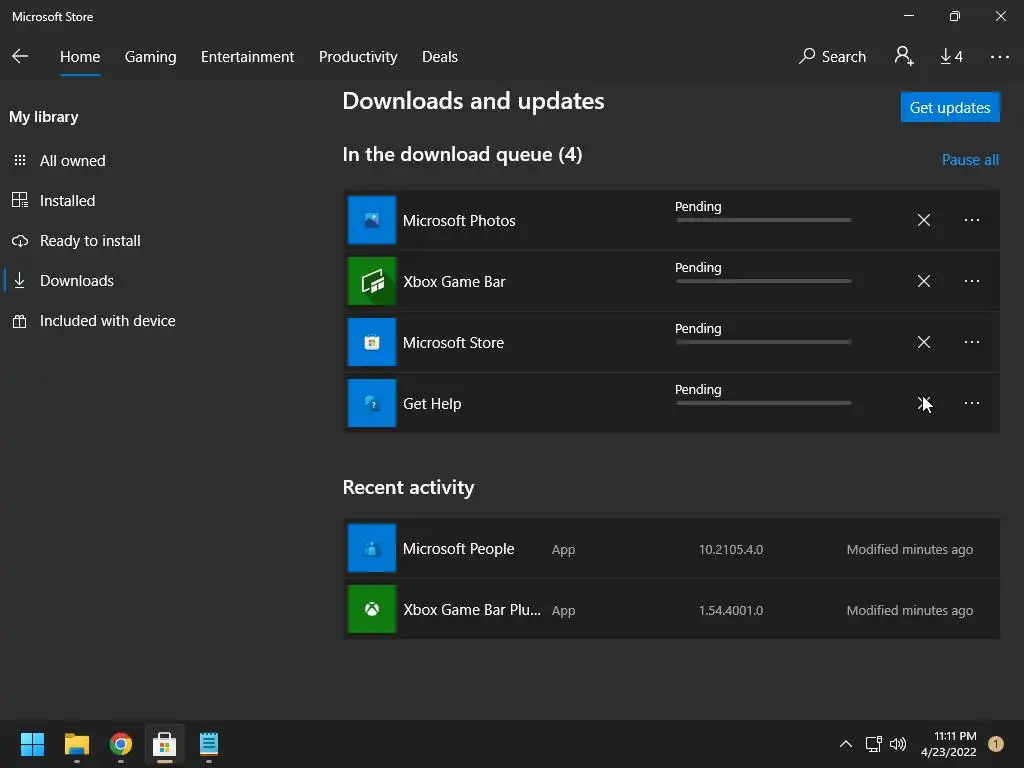
Task: Click the Xbox Game Bar Plugin icon
Action: pyautogui.click(x=372, y=609)
